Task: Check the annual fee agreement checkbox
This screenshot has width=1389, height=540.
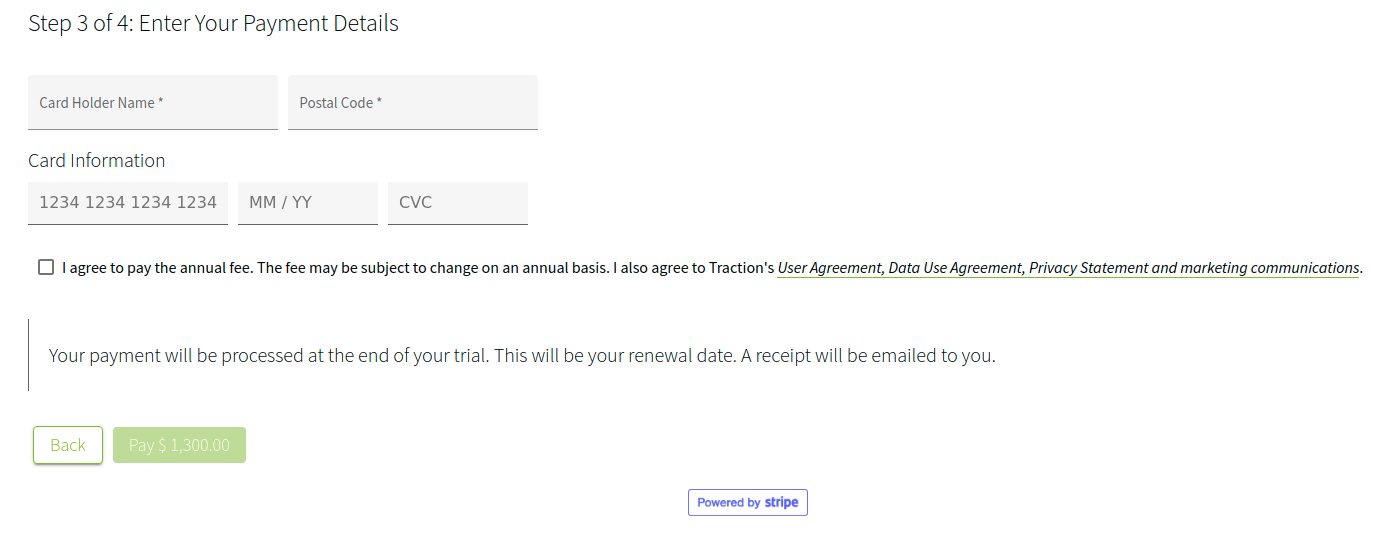Action: pos(46,267)
